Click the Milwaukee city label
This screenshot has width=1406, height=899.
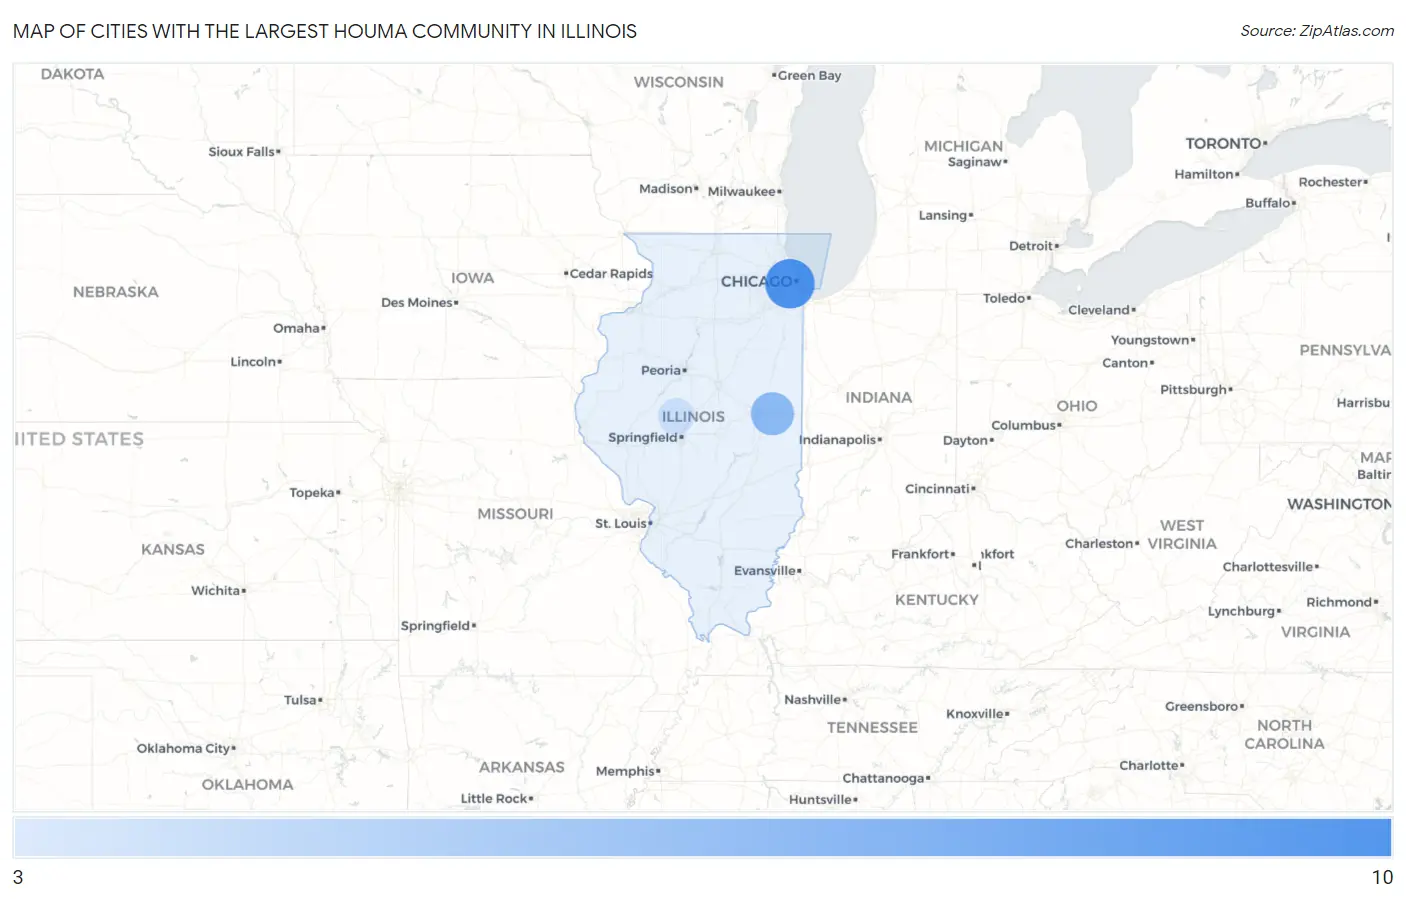click(x=744, y=191)
